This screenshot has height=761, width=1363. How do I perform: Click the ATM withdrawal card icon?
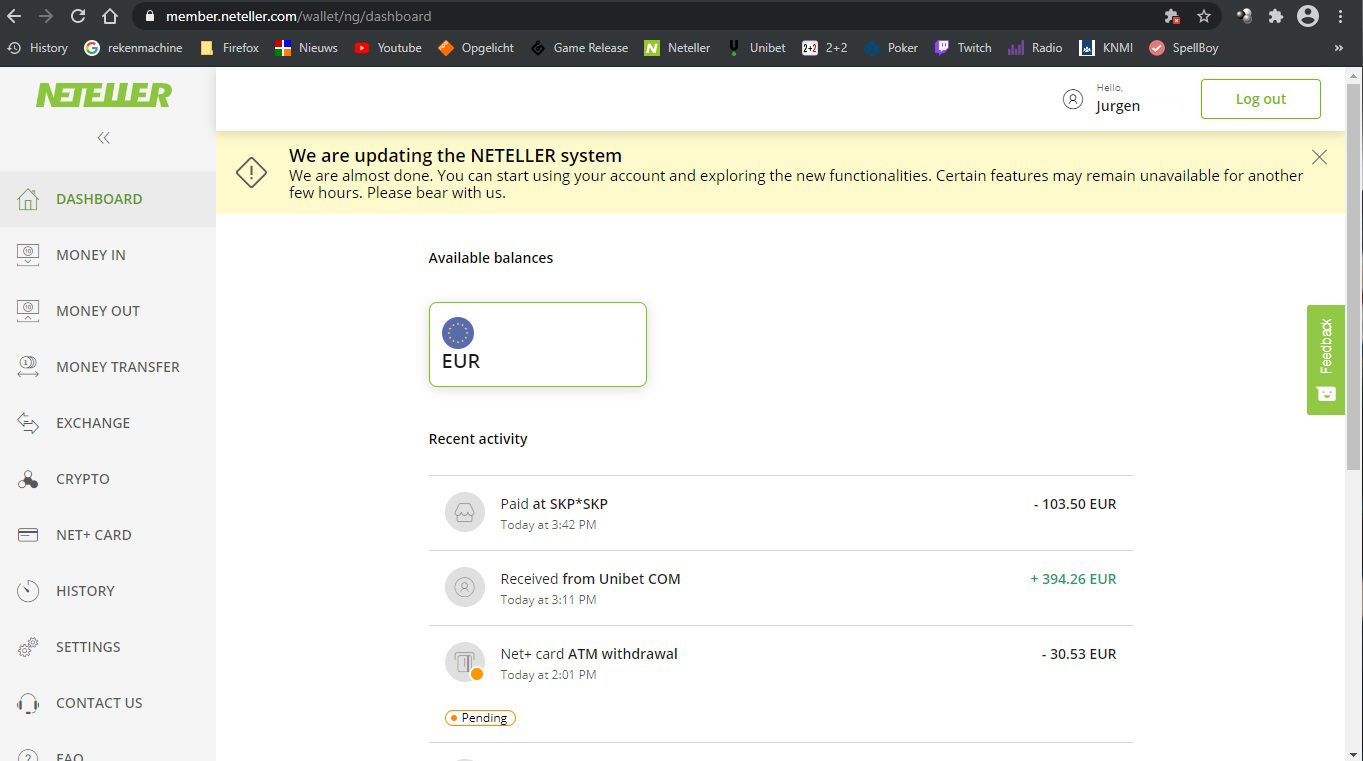(x=465, y=662)
